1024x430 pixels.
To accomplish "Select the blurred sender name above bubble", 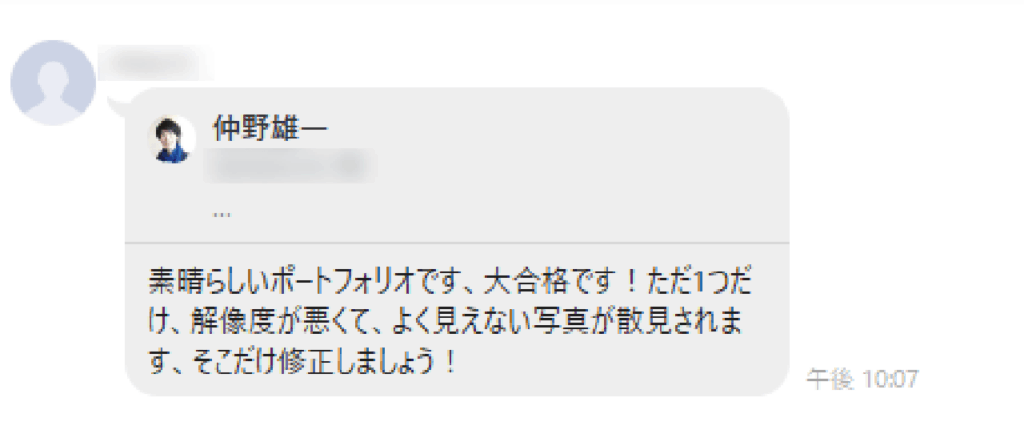I will (155, 62).
